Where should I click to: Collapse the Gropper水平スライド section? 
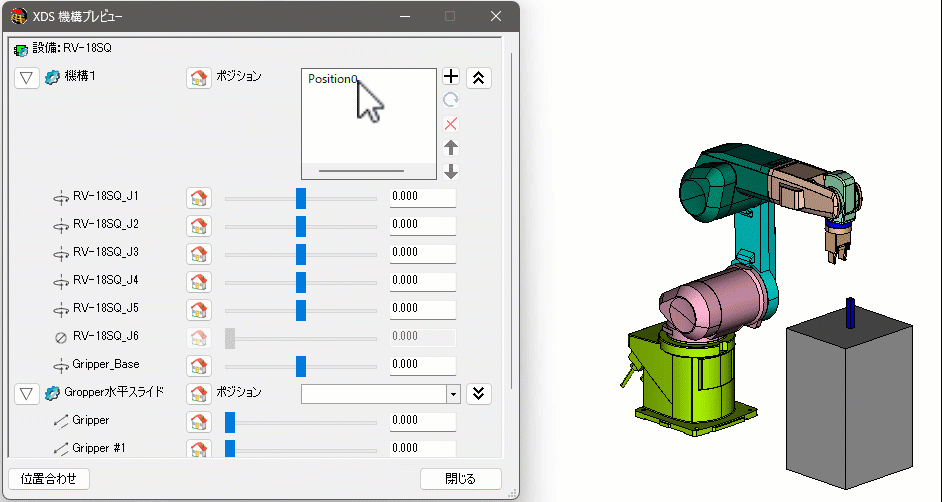click(x=27, y=393)
